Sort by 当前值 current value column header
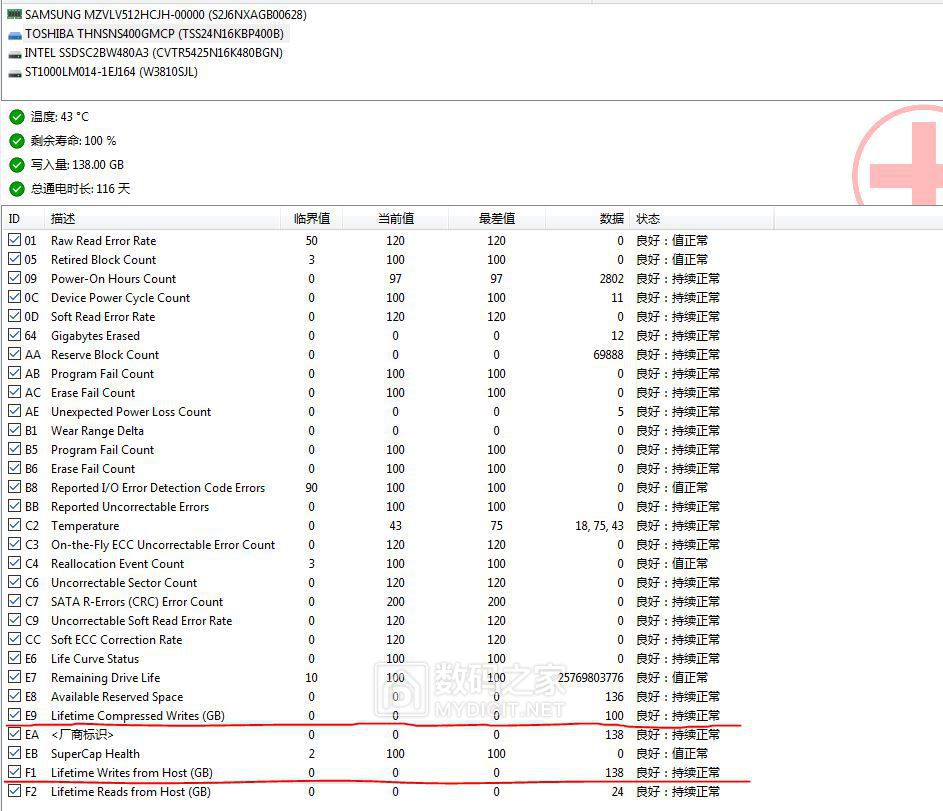 coord(396,219)
